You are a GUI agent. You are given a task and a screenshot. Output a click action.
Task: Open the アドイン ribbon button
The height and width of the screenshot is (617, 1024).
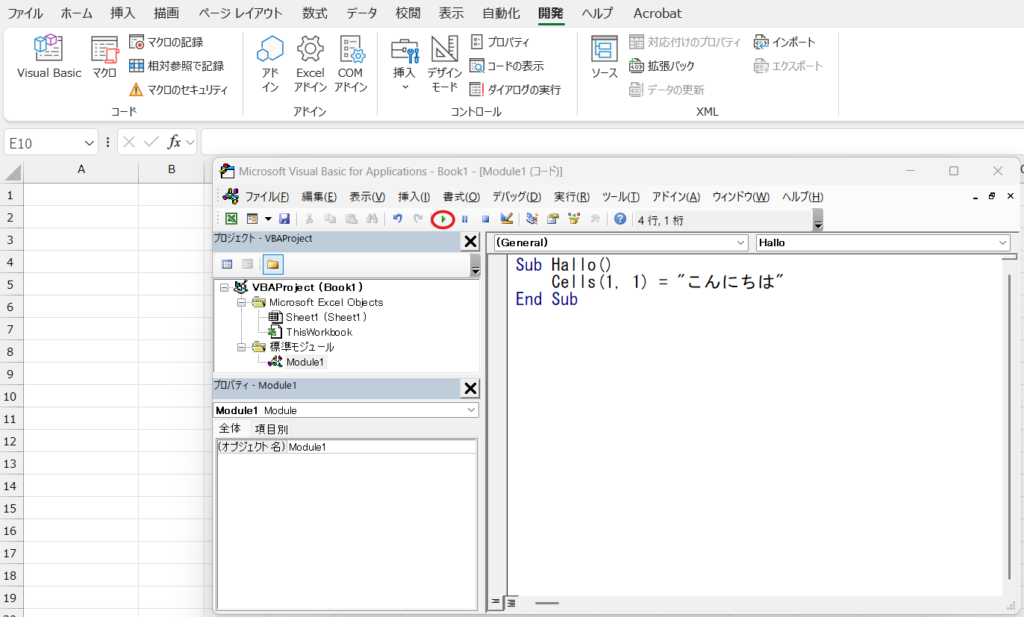pos(270,64)
